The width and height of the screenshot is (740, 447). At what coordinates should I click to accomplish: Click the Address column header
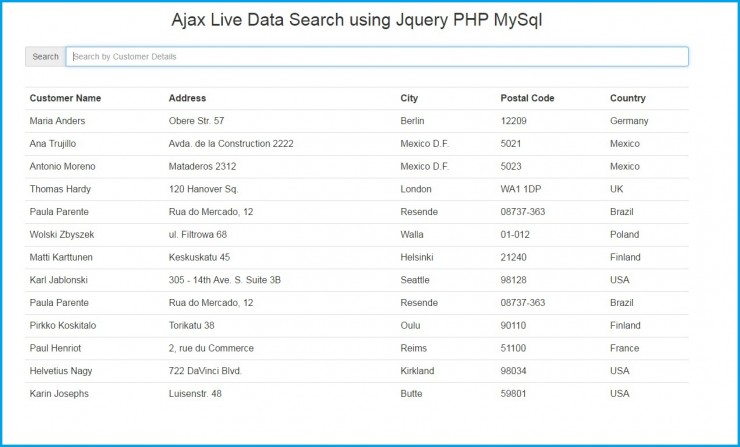click(x=187, y=98)
